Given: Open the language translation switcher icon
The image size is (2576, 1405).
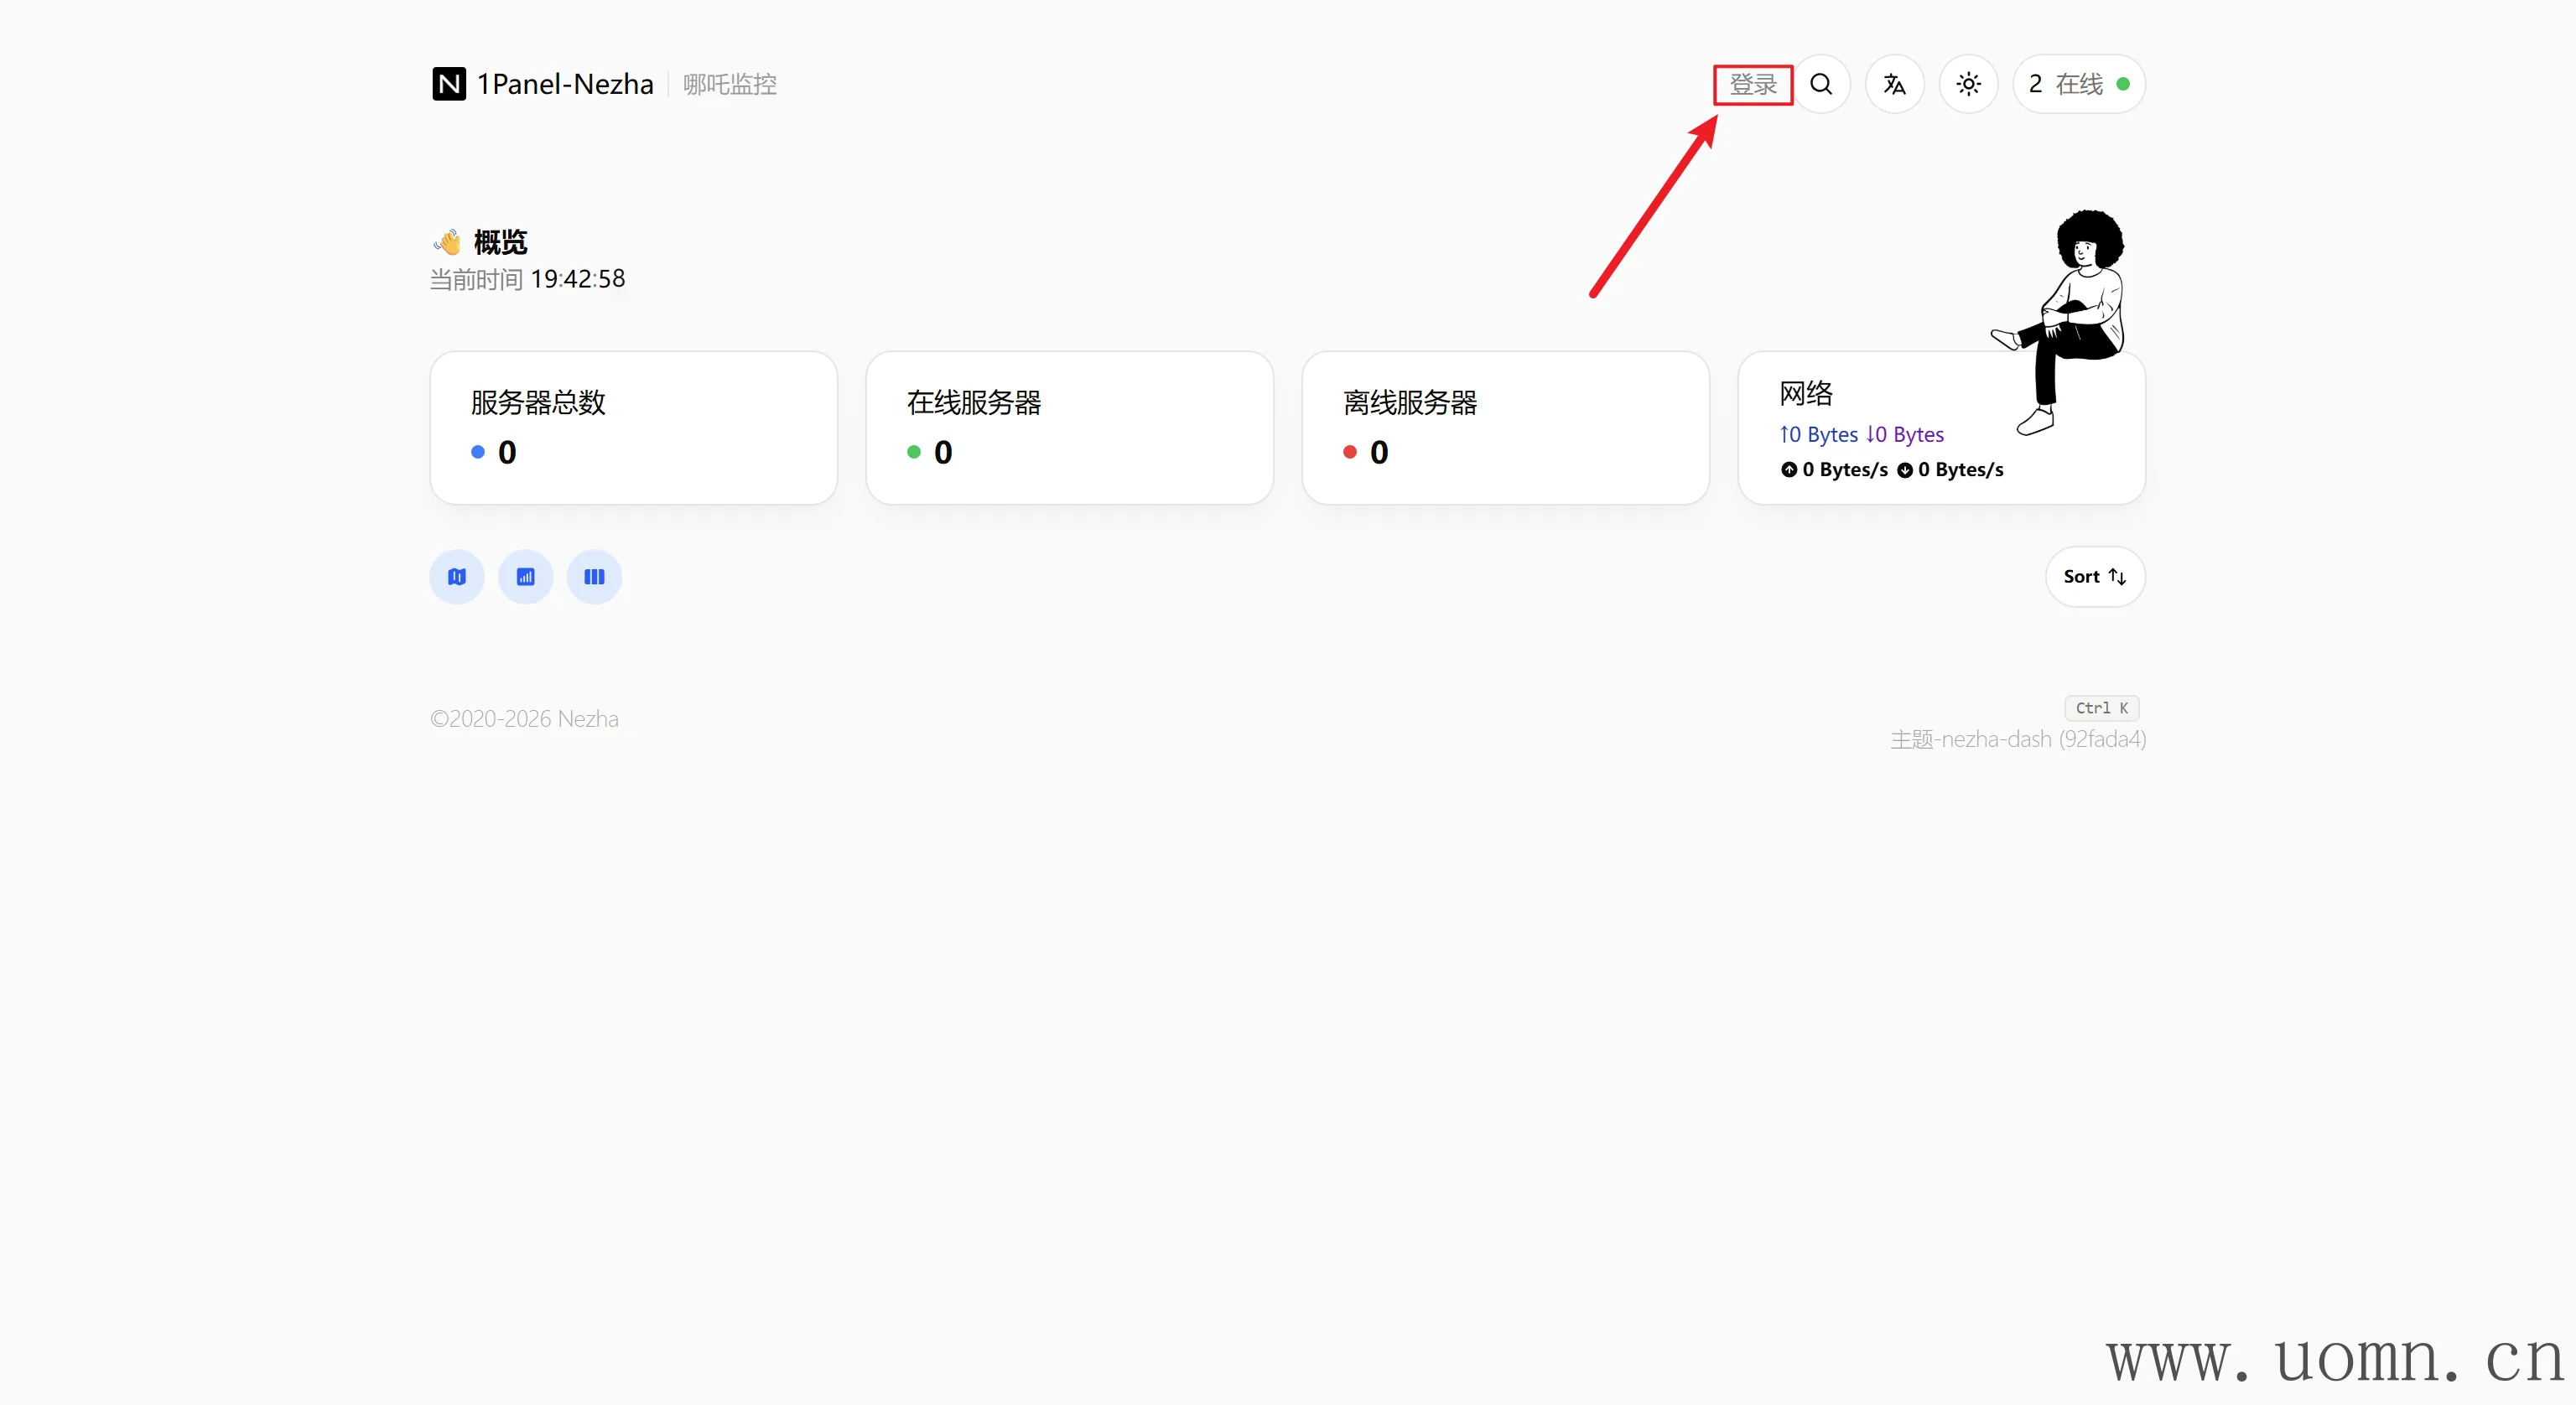Looking at the screenshot, I should point(1894,84).
